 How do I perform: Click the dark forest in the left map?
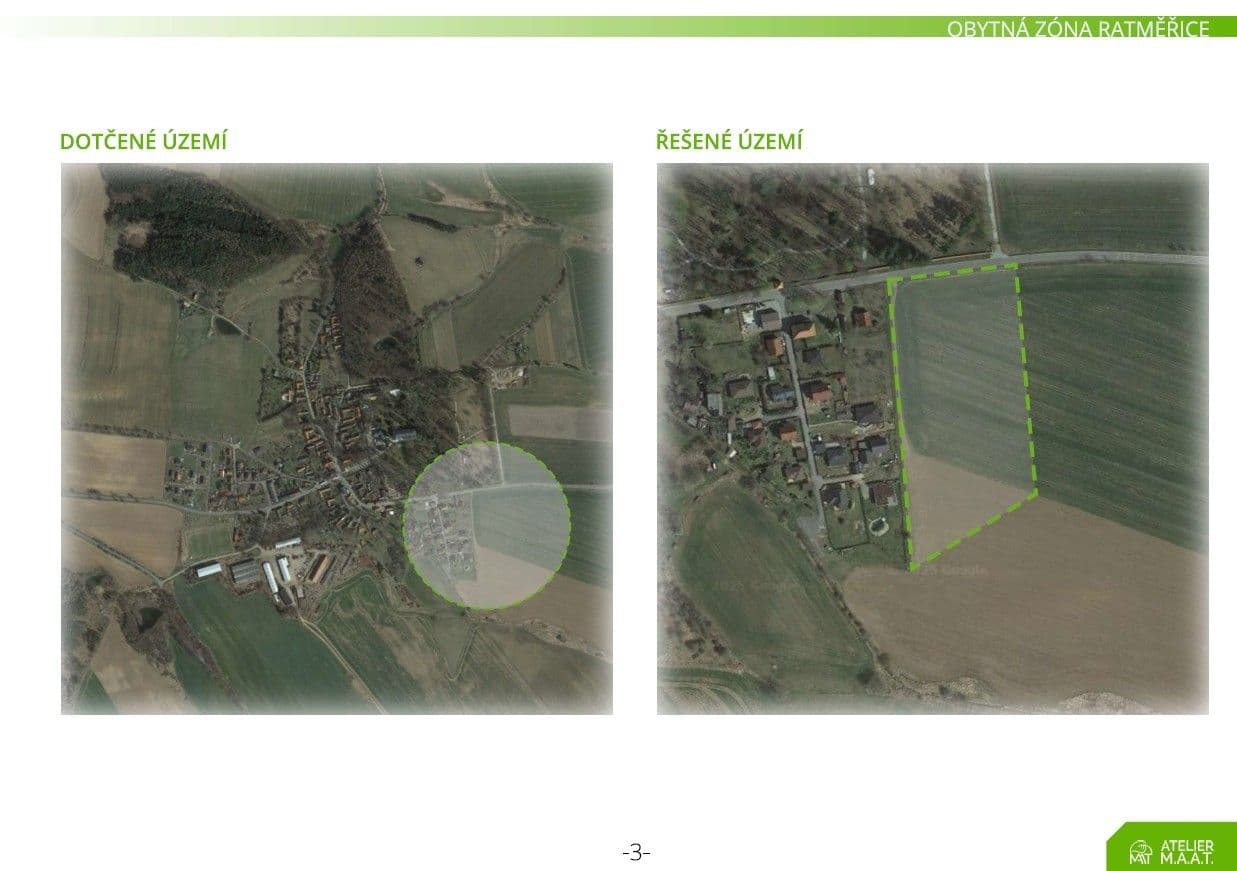[x=200, y=235]
